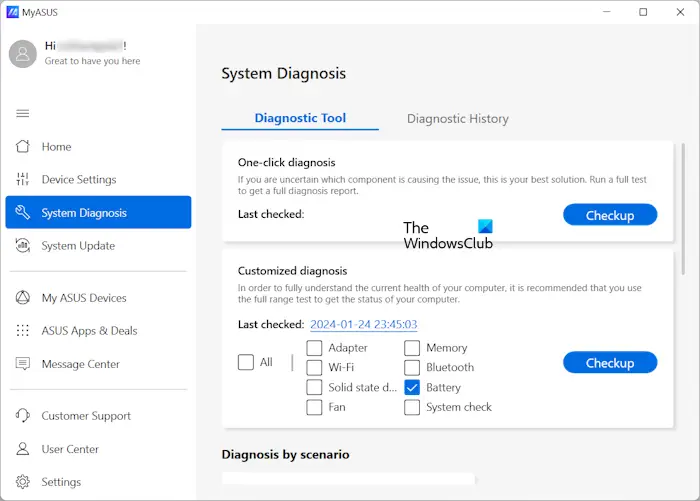700x501 pixels.
Task: Tick the All checkbox
Action: click(x=246, y=362)
